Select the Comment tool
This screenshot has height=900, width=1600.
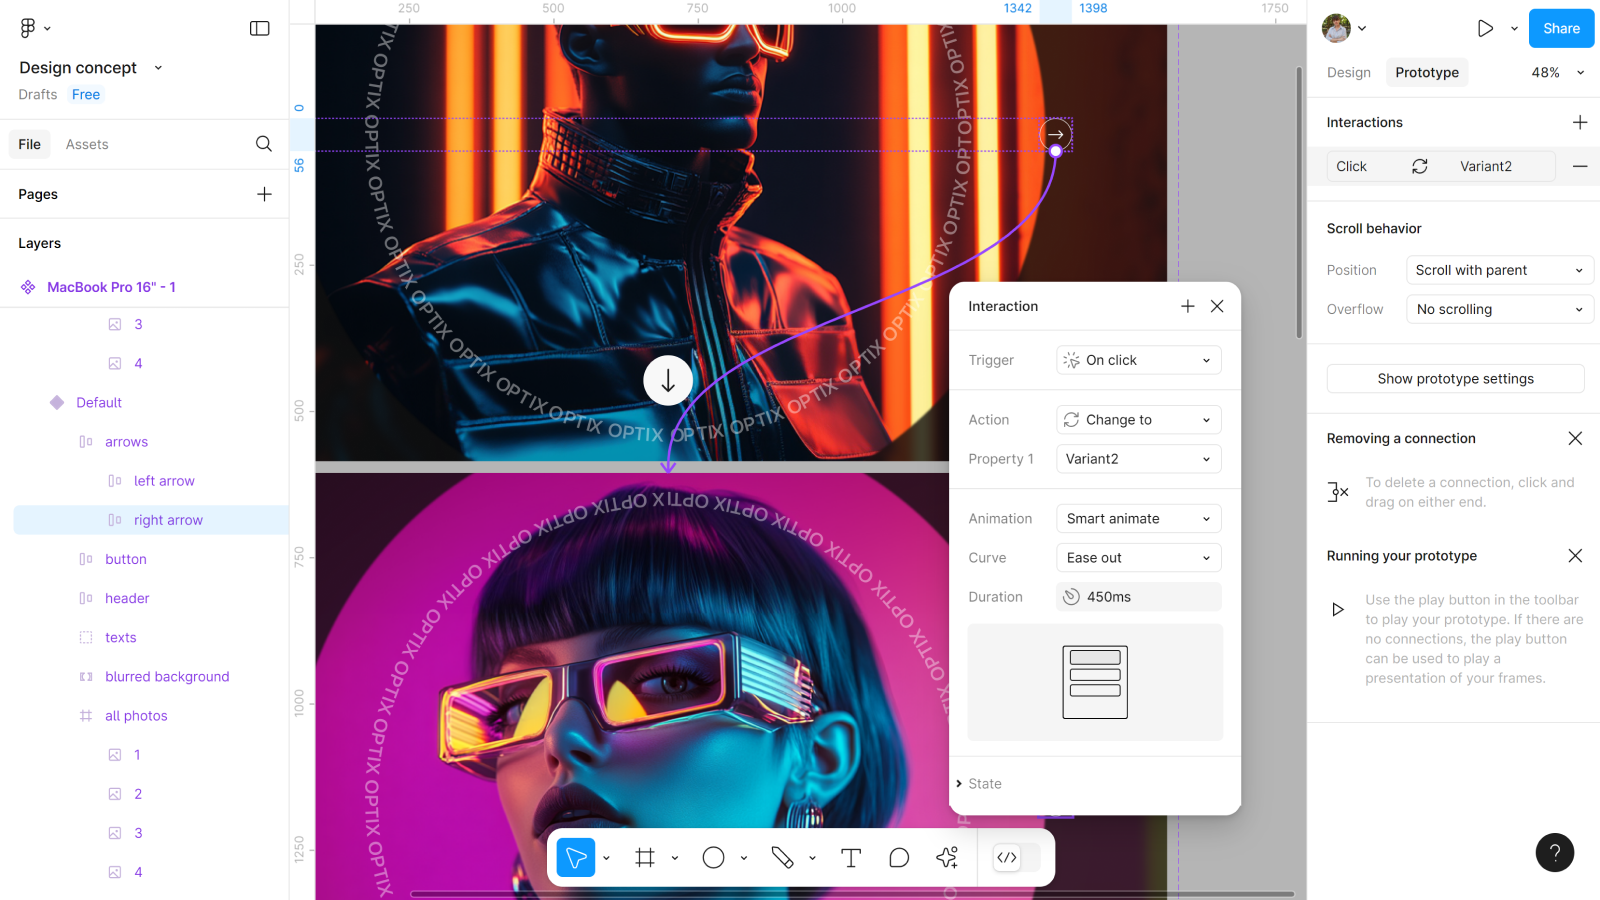tap(899, 858)
